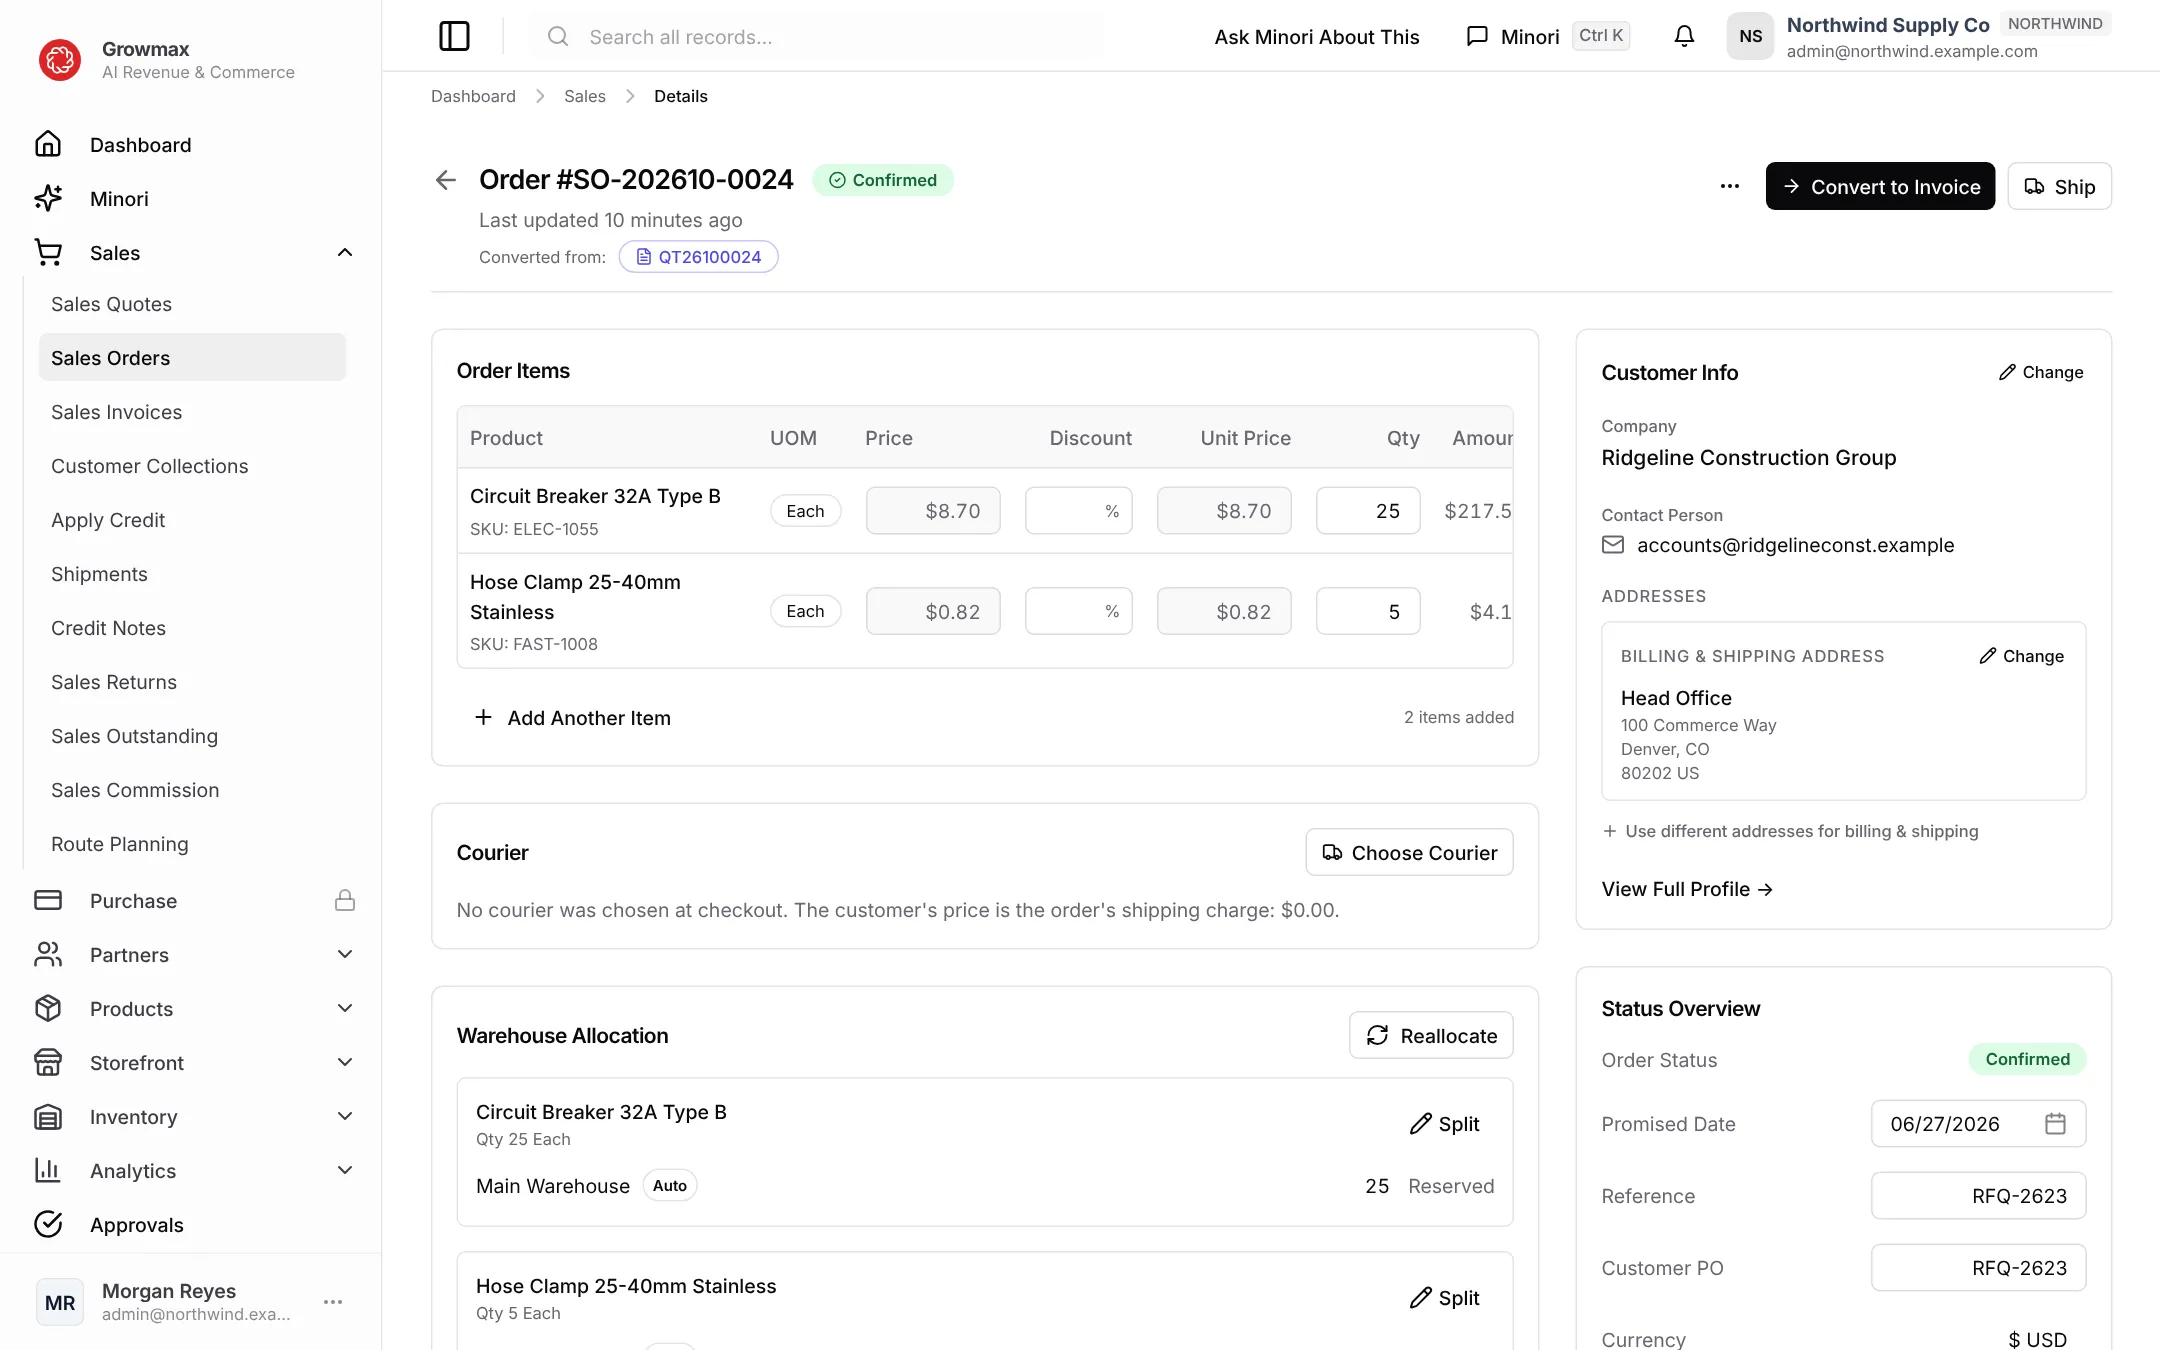Open Morgan Reyes user options menu
Screen dimensions: 2160x1350
[333, 1301]
